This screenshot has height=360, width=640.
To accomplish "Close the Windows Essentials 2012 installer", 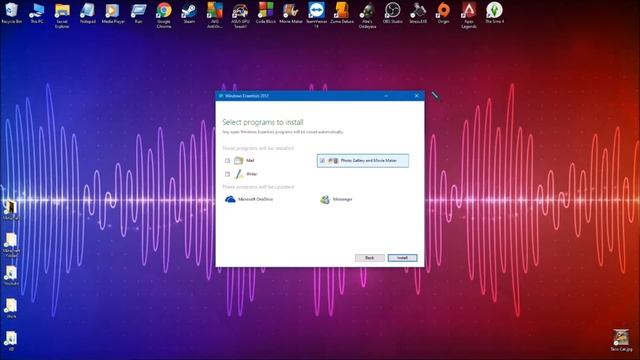I will 416,96.
